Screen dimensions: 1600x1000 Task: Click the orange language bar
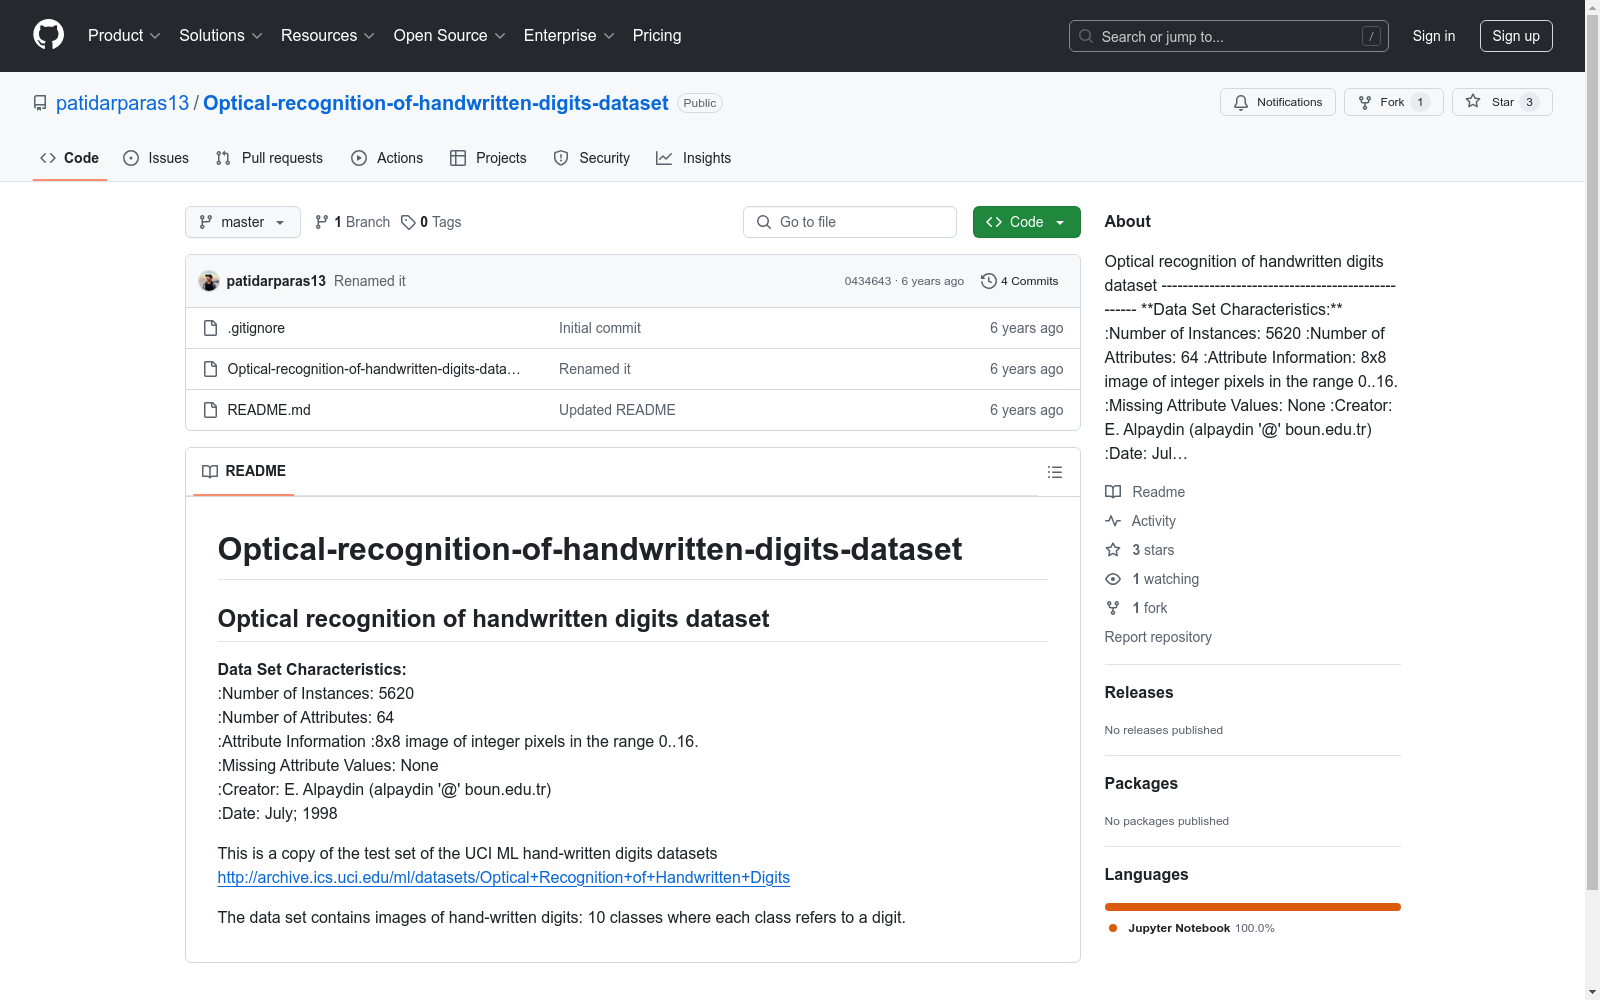pyautogui.click(x=1252, y=907)
